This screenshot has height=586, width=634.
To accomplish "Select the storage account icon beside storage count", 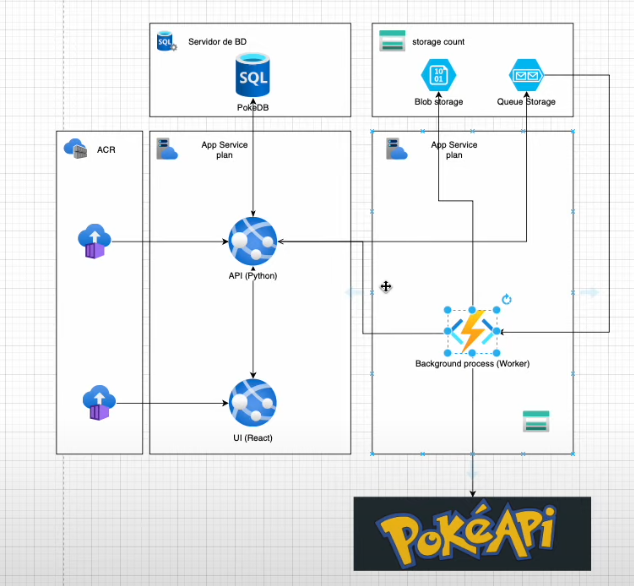I will [x=392, y=42].
